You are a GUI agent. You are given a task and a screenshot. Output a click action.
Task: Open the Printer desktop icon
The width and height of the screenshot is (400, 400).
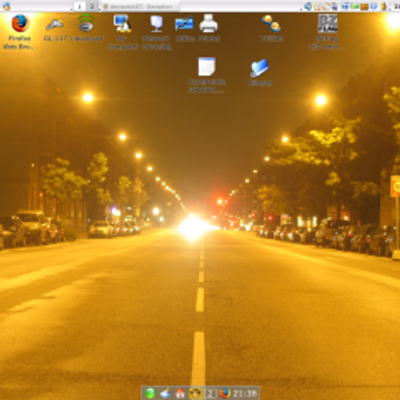(209, 23)
